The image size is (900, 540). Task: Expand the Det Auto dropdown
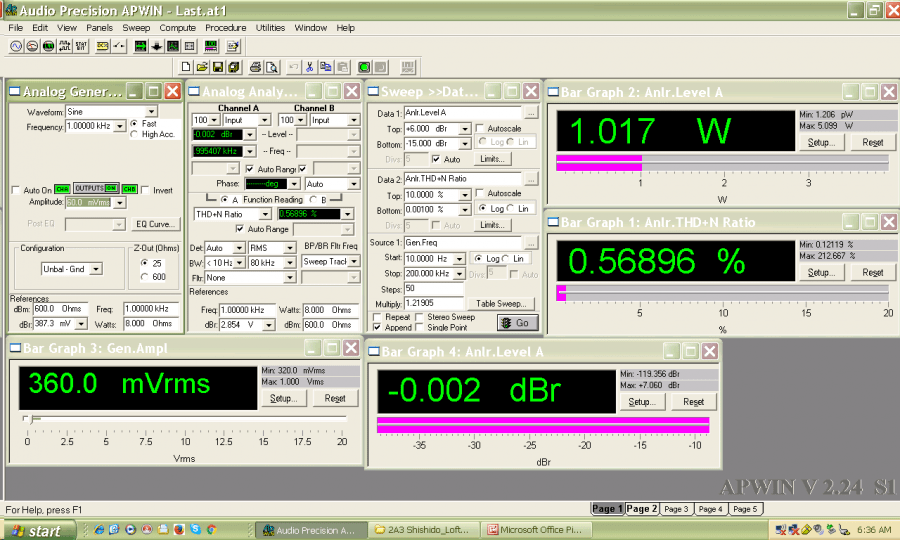[x=239, y=248]
